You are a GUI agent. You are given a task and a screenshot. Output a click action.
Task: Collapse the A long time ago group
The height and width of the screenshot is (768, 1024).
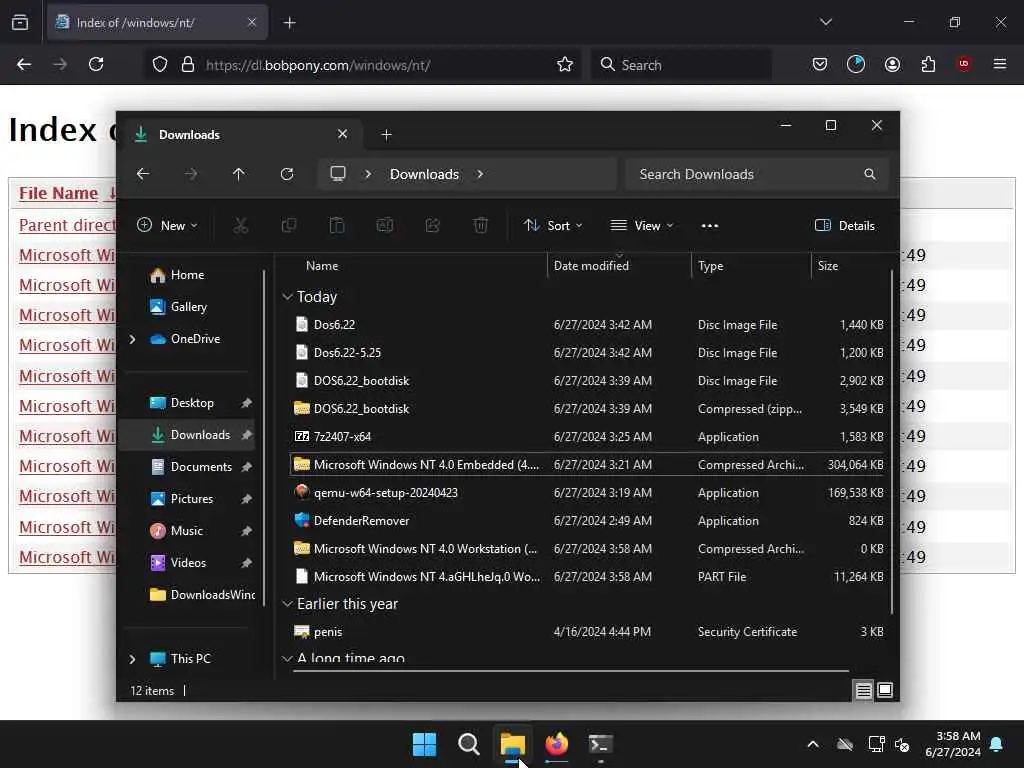[x=287, y=658]
